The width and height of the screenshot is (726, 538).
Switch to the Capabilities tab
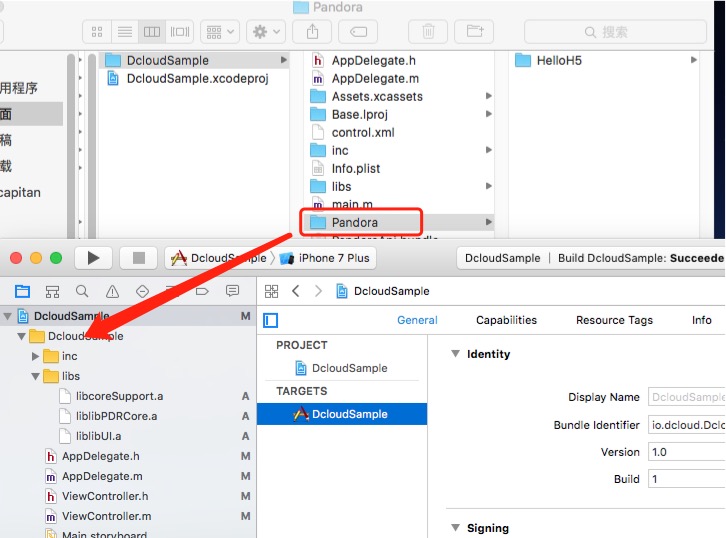[507, 320]
